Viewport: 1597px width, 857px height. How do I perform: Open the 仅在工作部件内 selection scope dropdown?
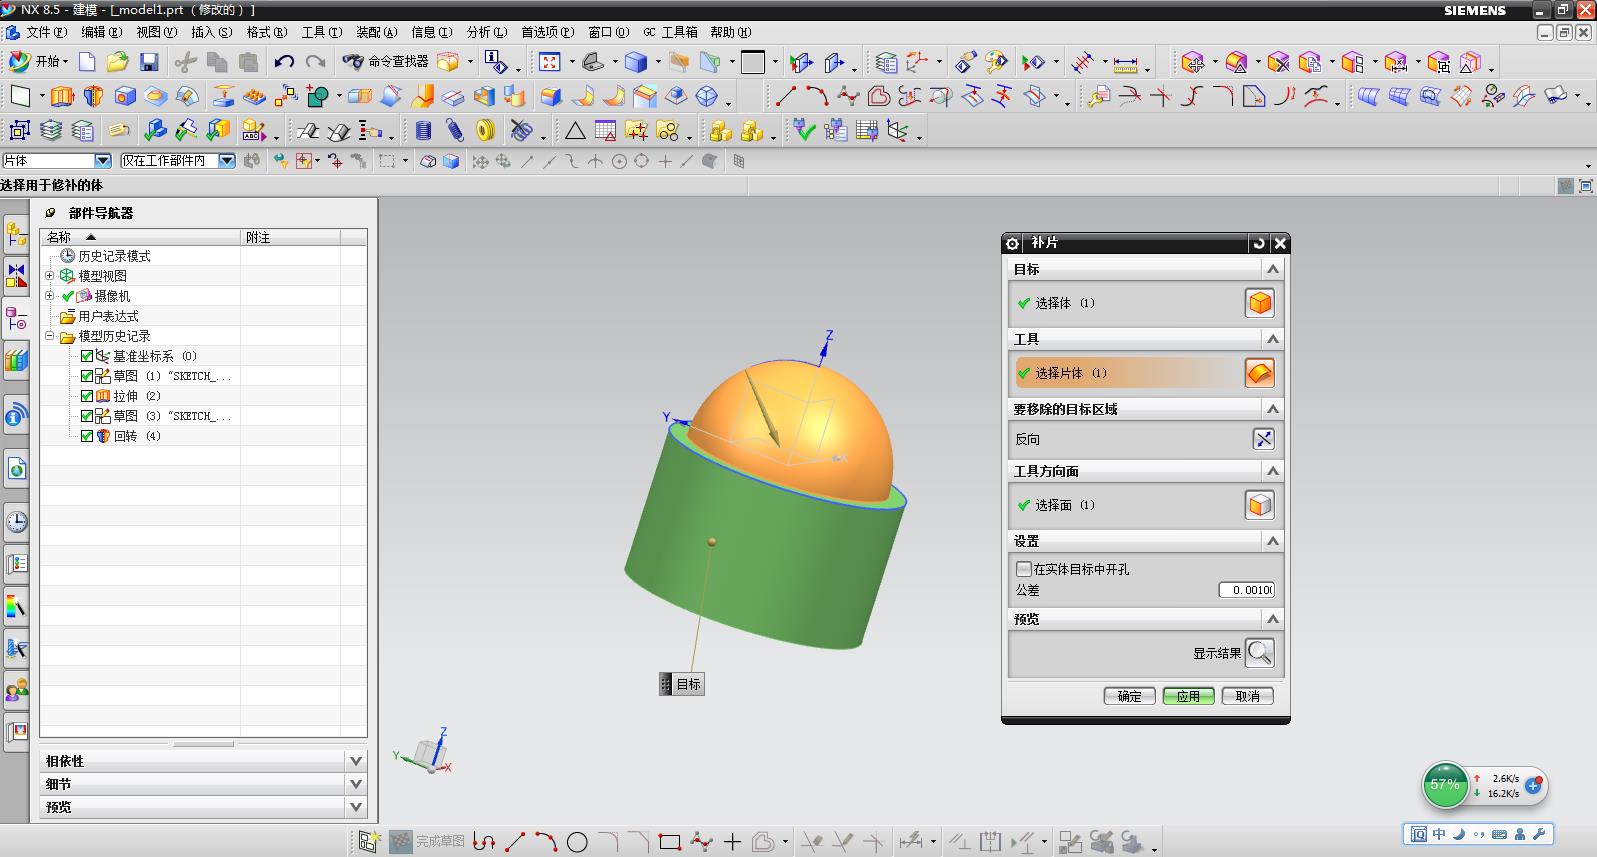click(227, 161)
